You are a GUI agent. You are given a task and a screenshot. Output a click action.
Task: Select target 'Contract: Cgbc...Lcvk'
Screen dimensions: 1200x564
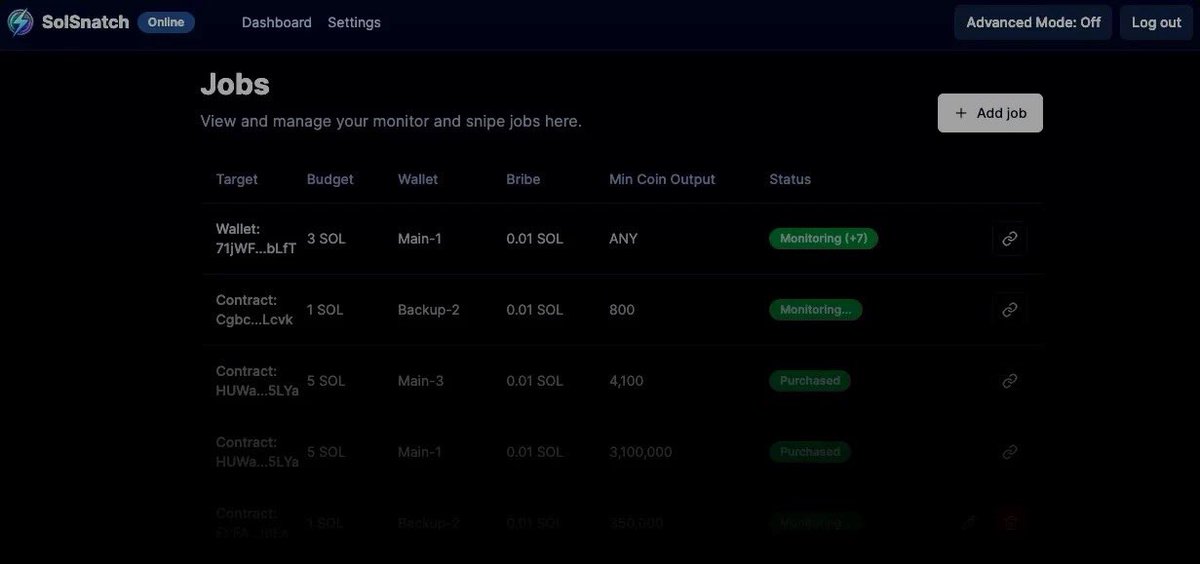click(254, 310)
